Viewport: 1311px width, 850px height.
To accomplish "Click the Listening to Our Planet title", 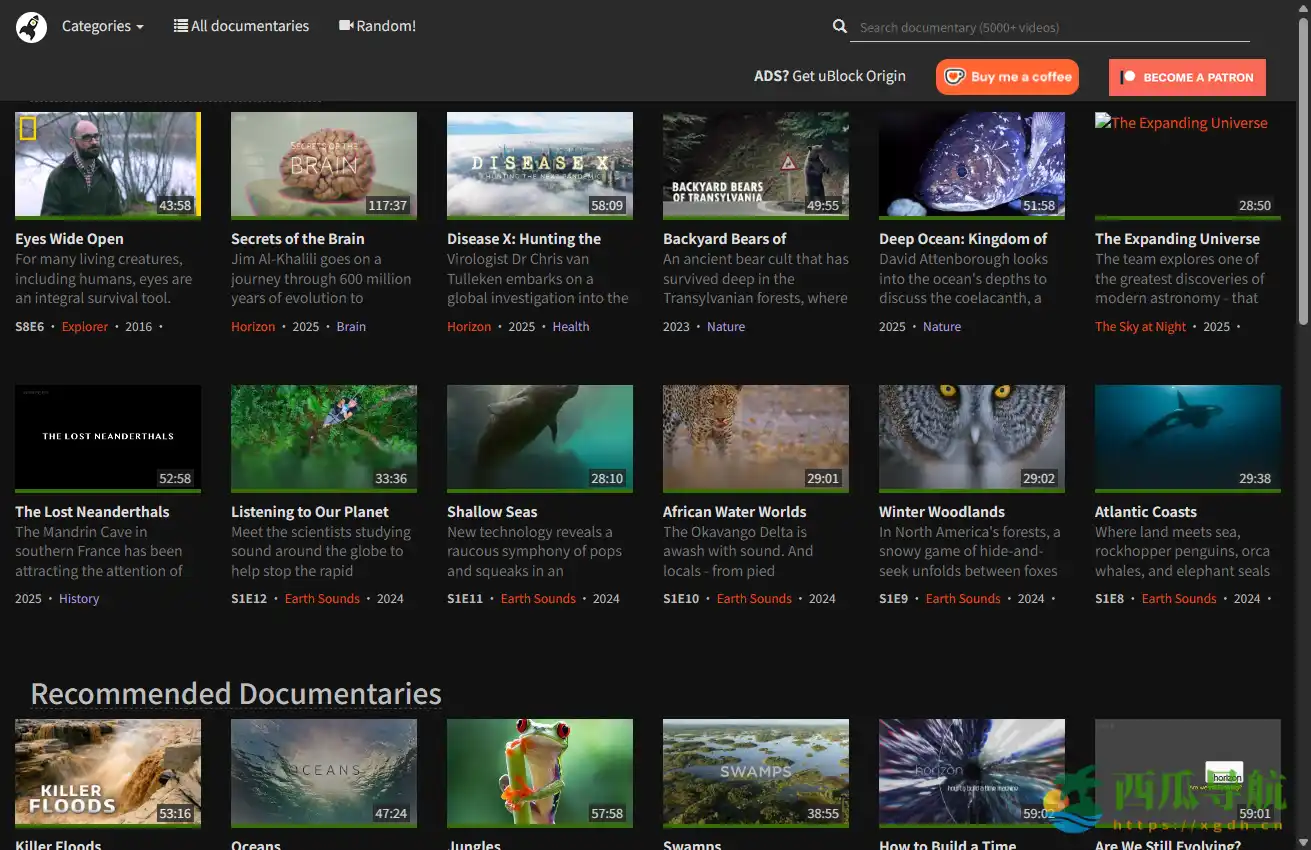I will [310, 512].
